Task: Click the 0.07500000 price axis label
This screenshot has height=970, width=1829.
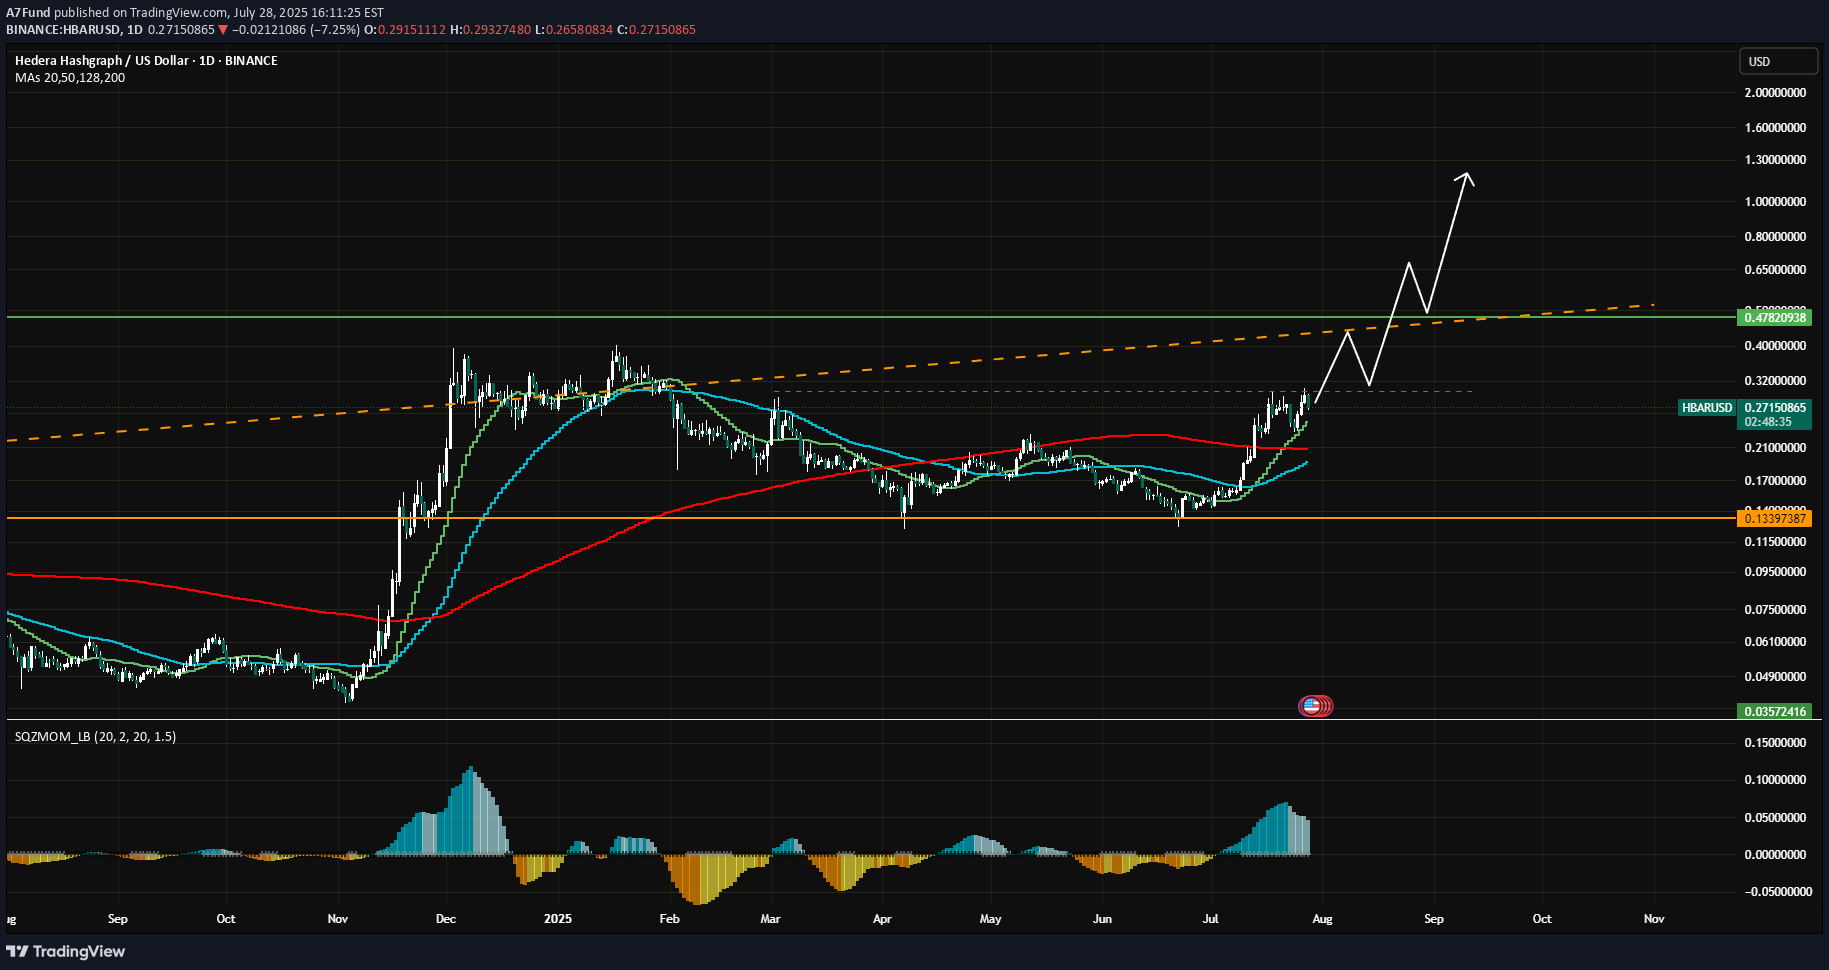Action: pos(1775,608)
